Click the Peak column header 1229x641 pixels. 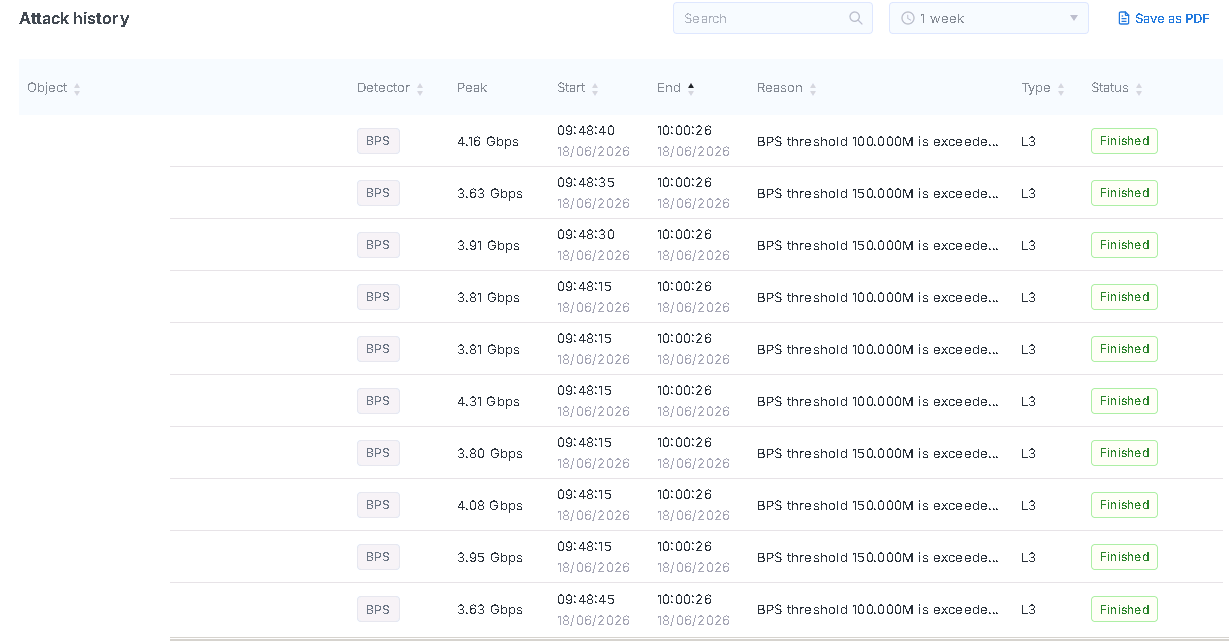pyautogui.click(x=472, y=88)
